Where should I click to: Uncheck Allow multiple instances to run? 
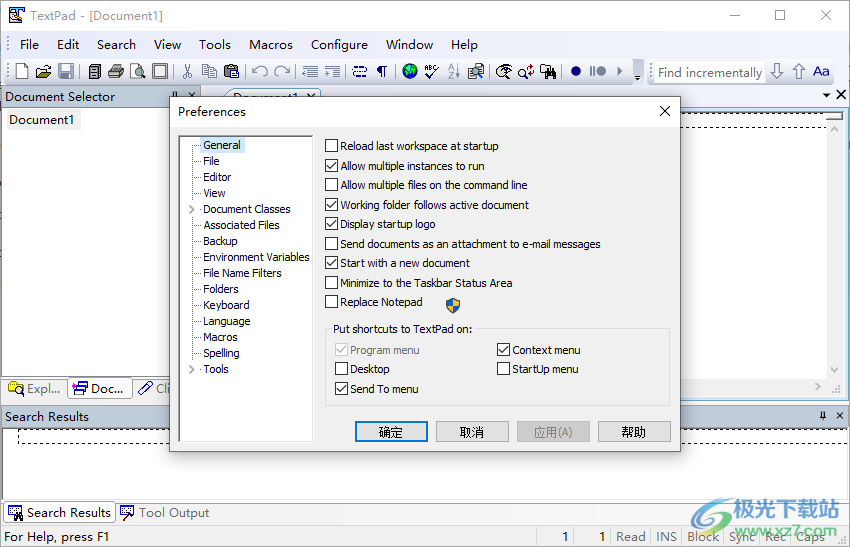point(331,165)
